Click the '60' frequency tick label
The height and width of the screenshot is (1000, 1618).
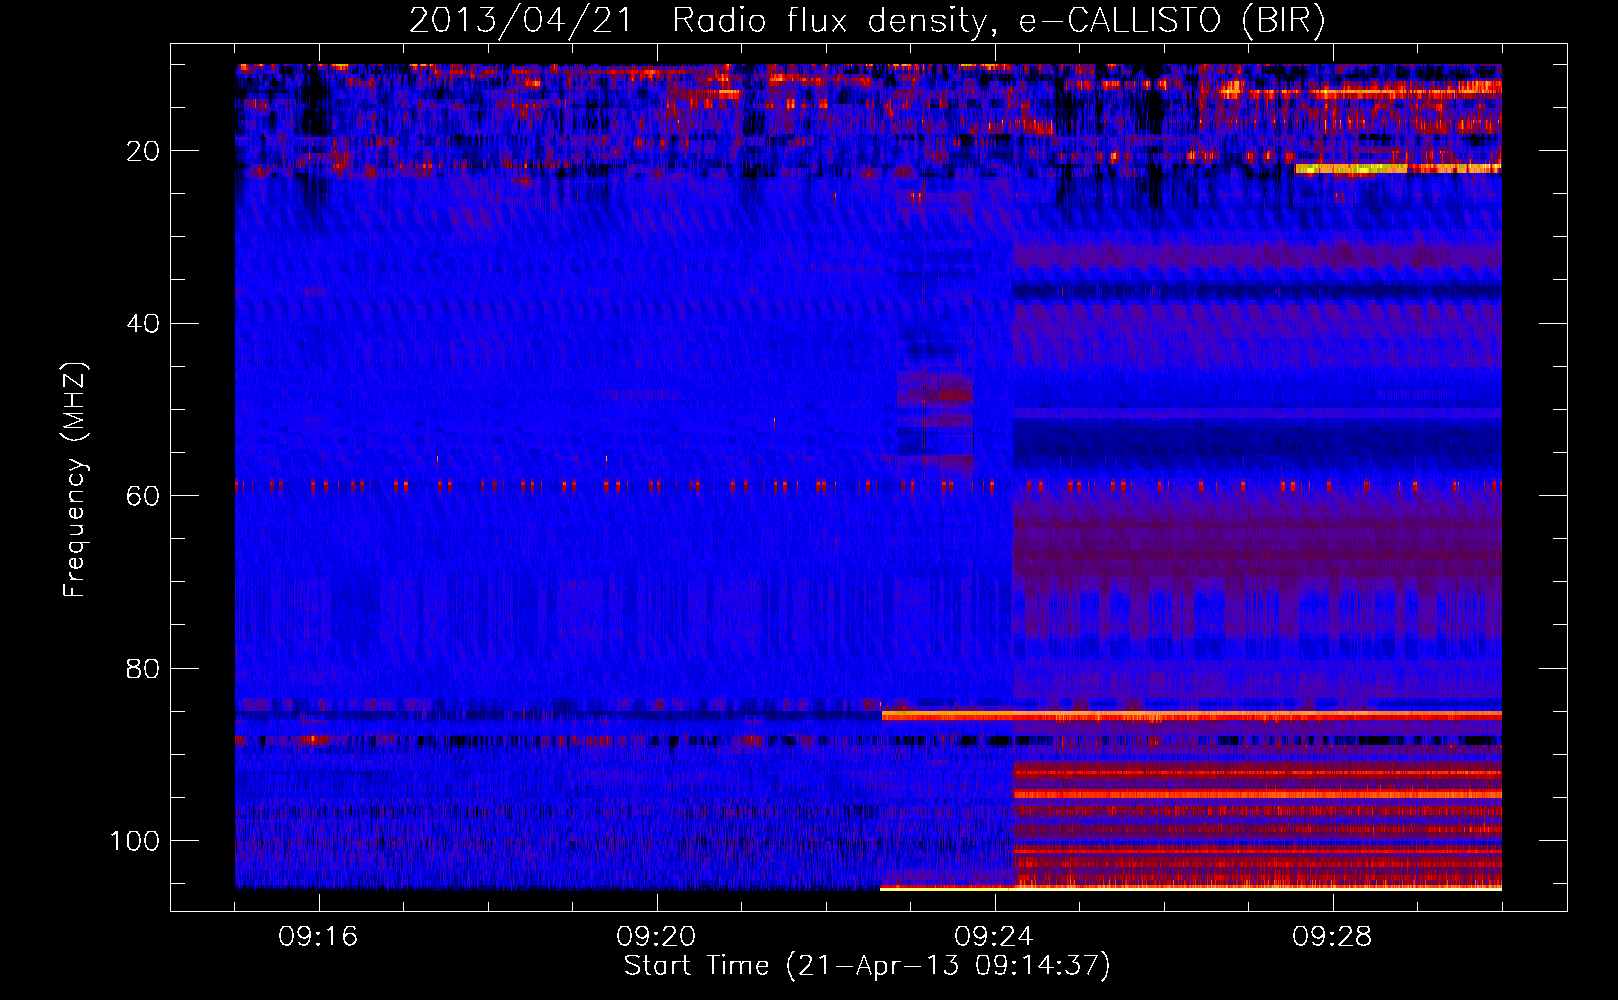[143, 496]
